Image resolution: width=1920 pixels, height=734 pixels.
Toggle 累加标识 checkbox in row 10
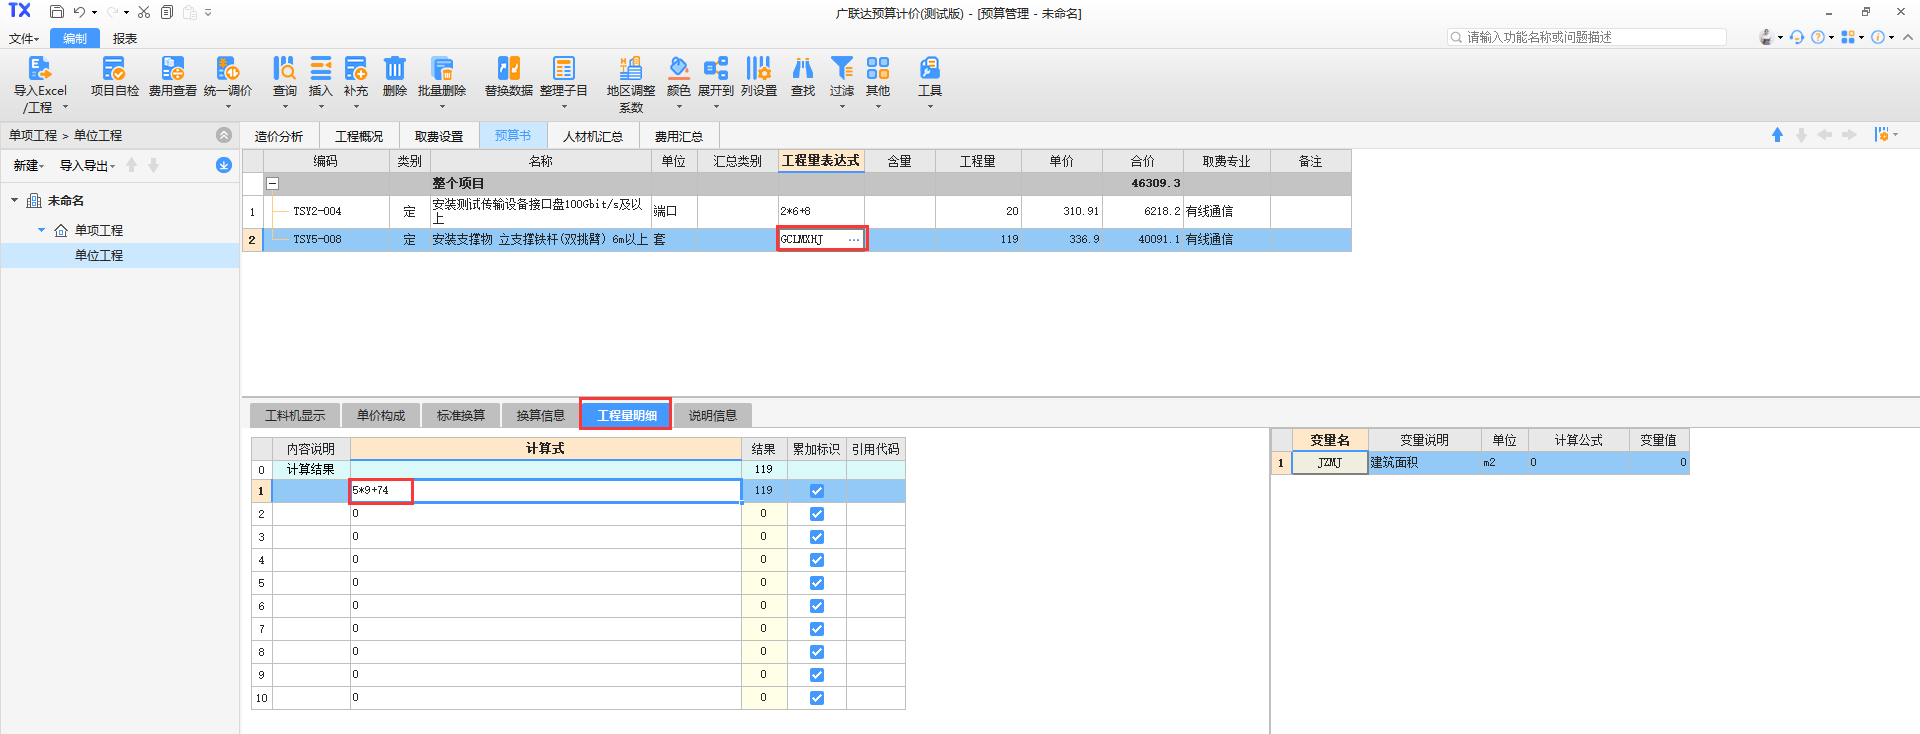817,698
